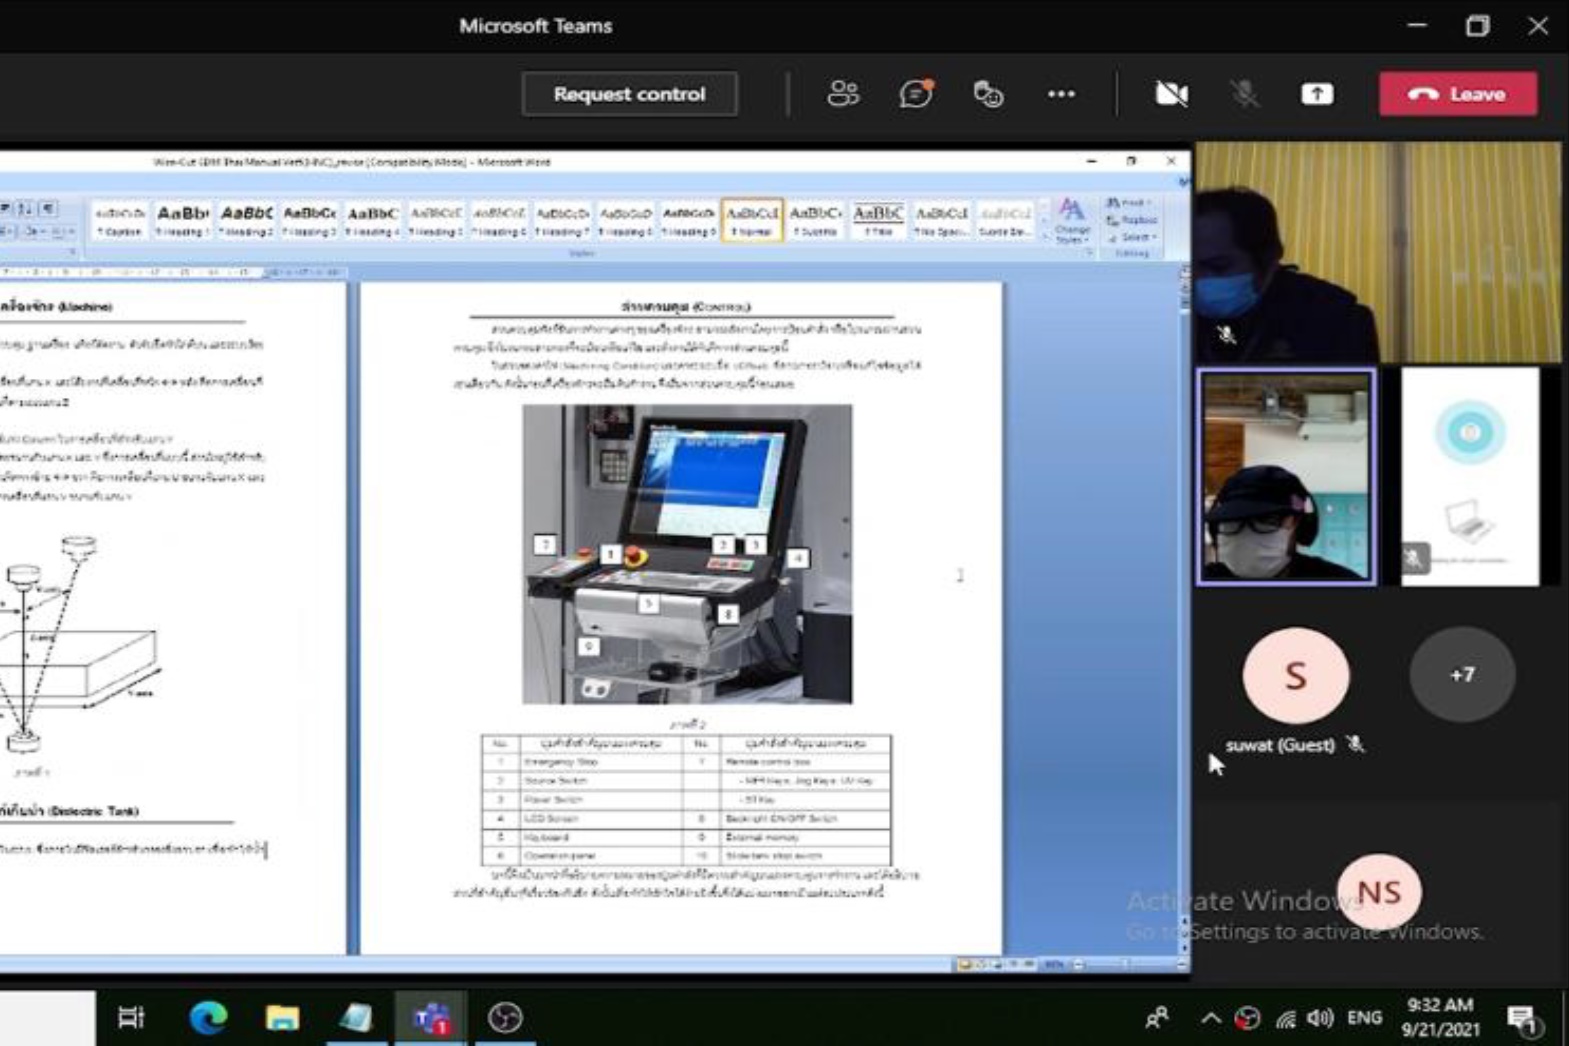Open the More actions ellipsis menu
This screenshot has width=1569, height=1046.
pos(1061,94)
